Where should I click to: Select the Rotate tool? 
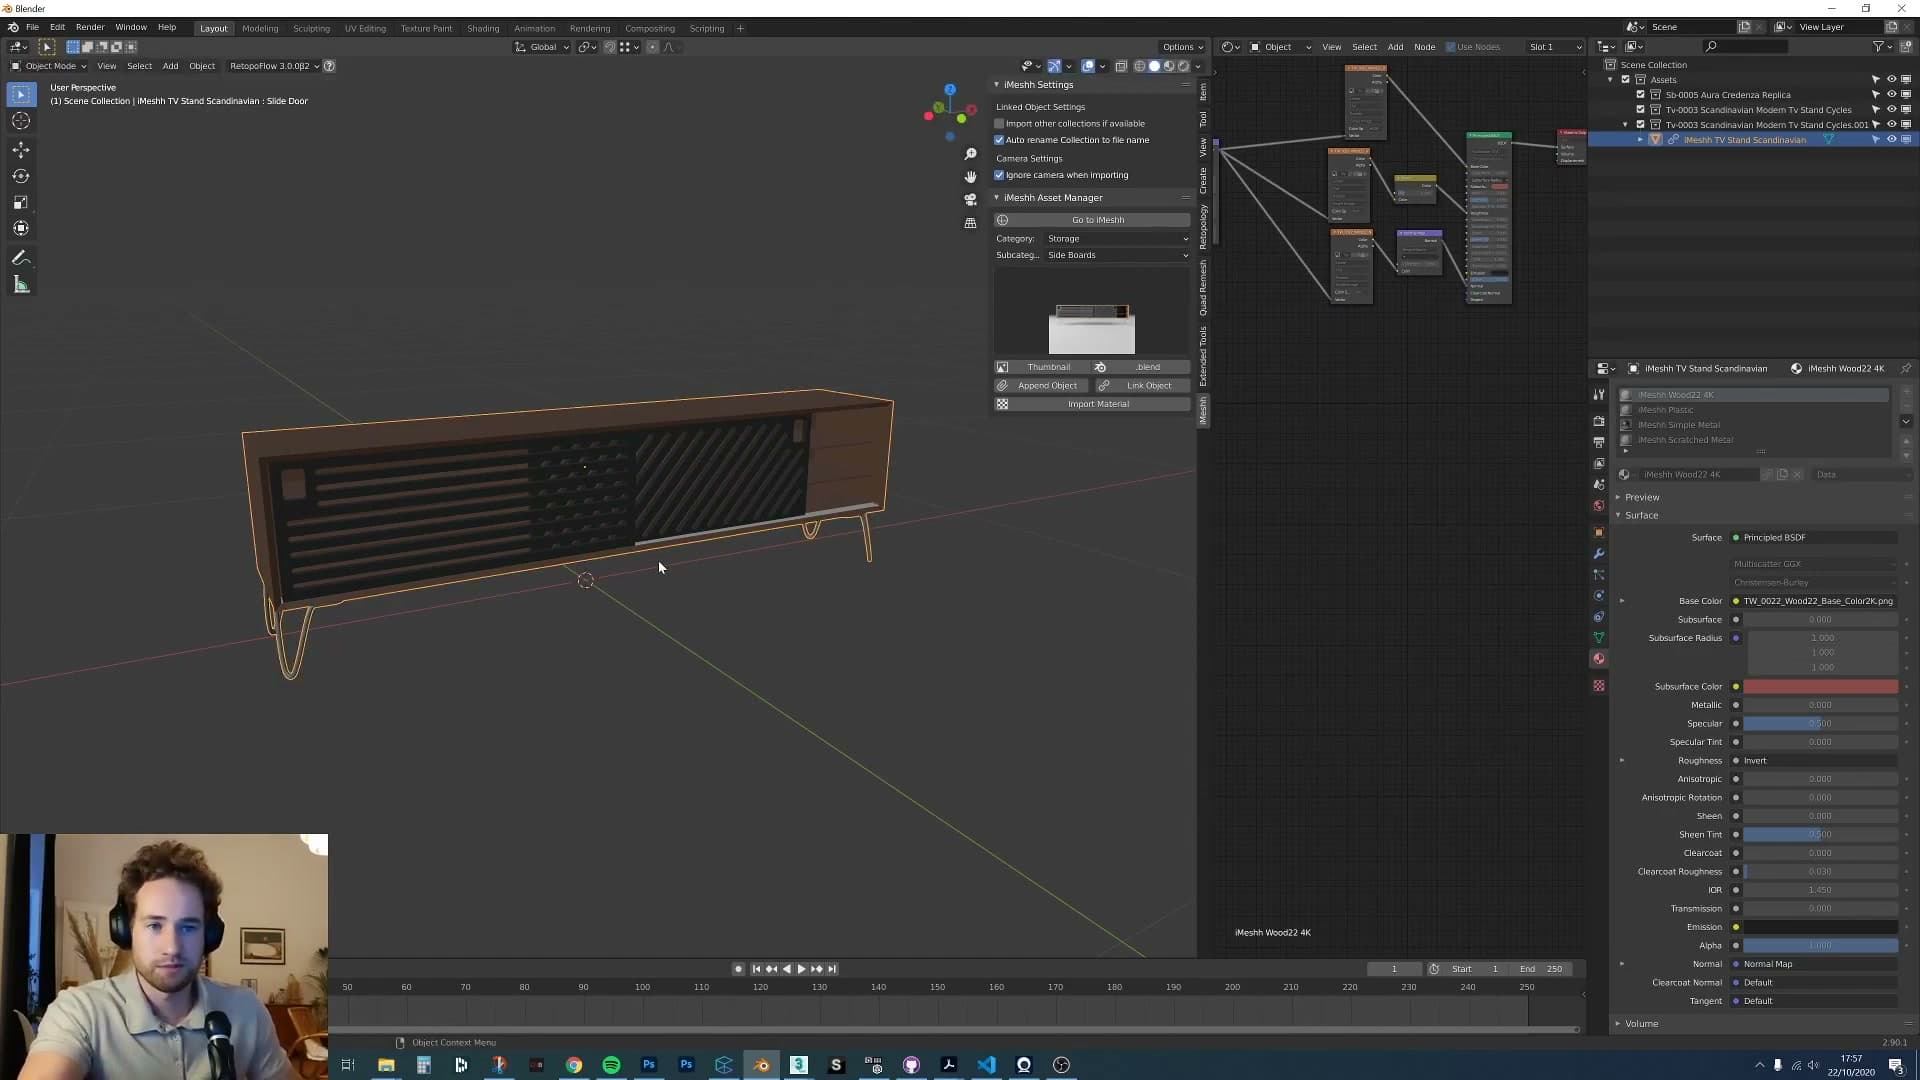click(x=21, y=176)
